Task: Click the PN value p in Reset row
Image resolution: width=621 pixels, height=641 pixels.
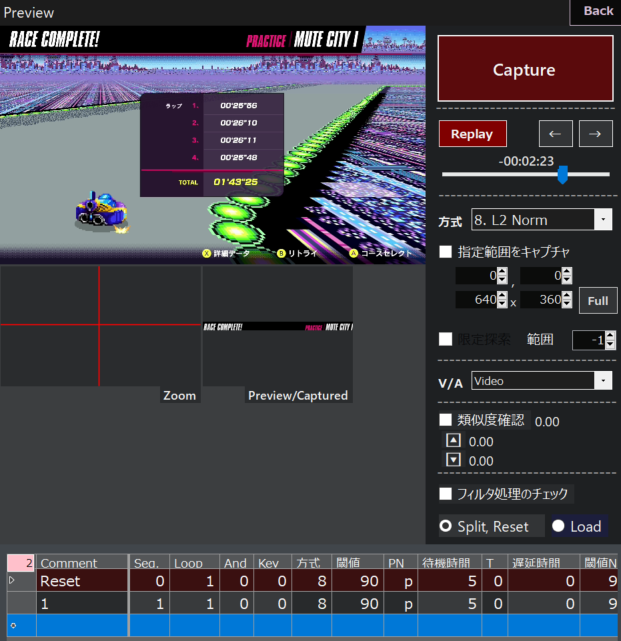Action: click(x=400, y=580)
